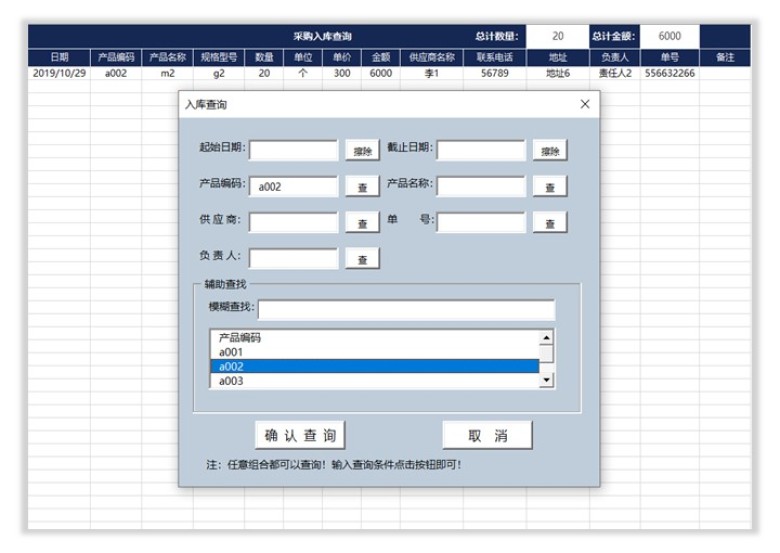
Task: Click the 查 button beside 负责人
Action: [363, 259]
